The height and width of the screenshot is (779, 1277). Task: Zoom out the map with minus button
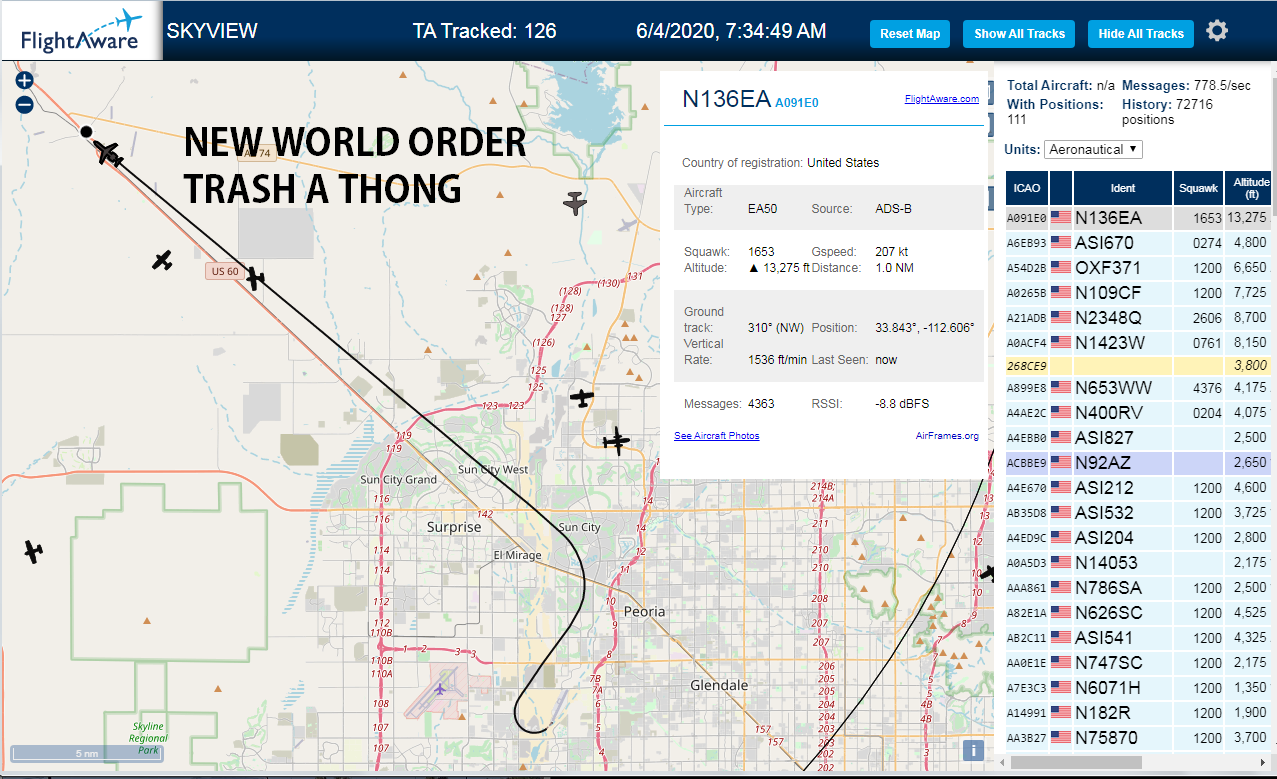(x=24, y=104)
